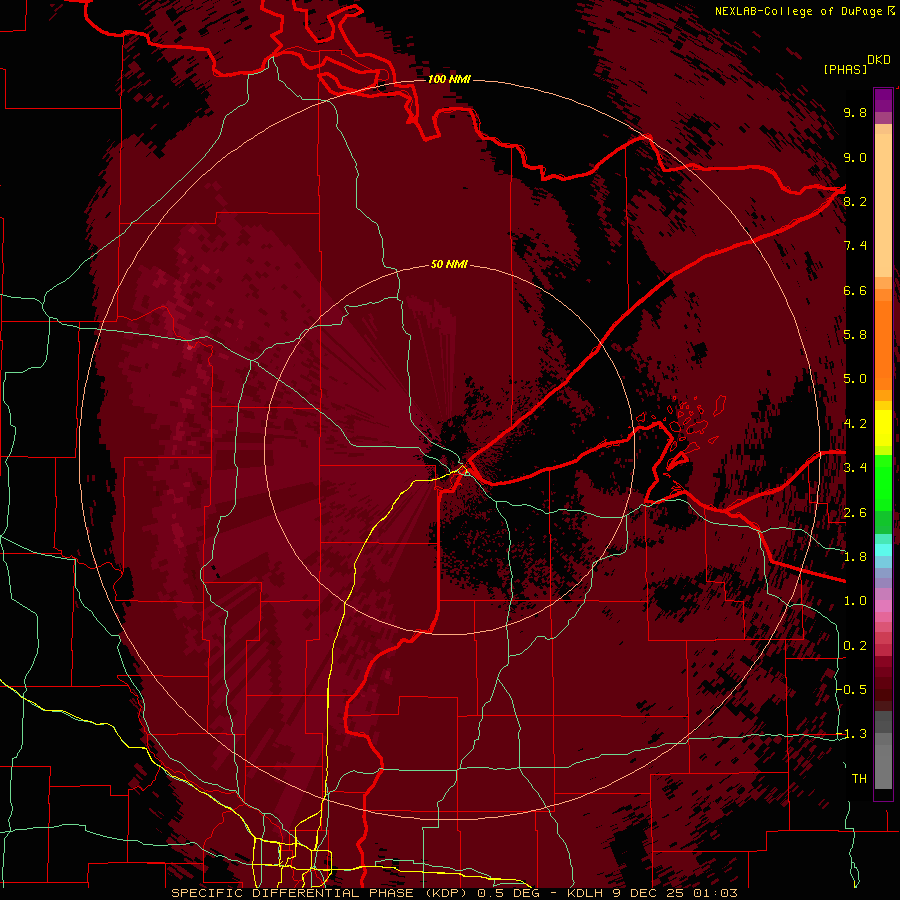Image resolution: width=900 pixels, height=900 pixels.
Task: Click the "DKD" units label above the color bar
Action: click(879, 60)
